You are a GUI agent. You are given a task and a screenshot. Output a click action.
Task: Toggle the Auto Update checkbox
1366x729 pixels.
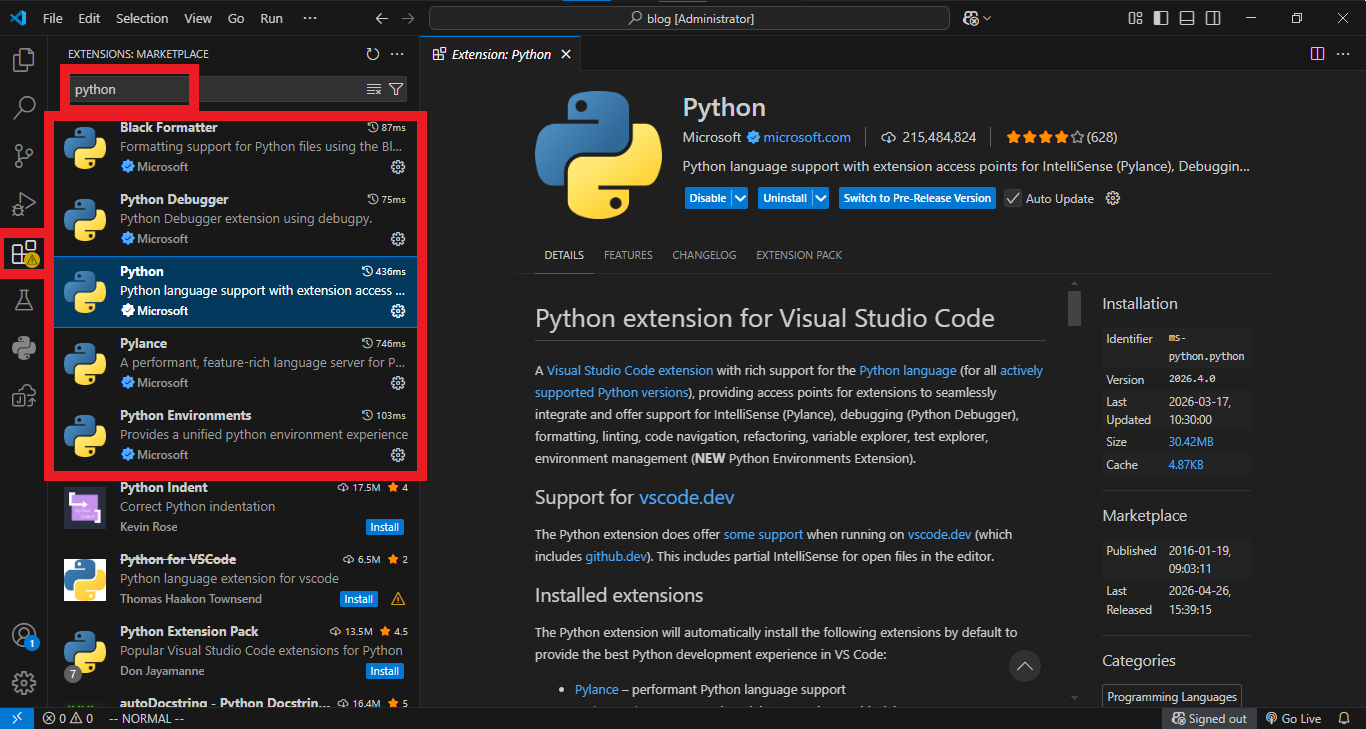coord(1013,198)
